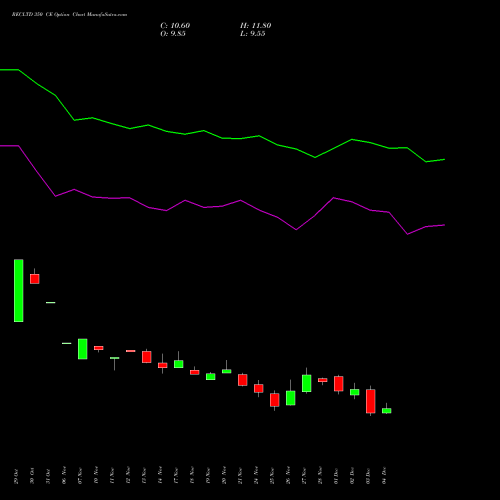
Task: Click the 28 Nov date label
Action: [320, 475]
